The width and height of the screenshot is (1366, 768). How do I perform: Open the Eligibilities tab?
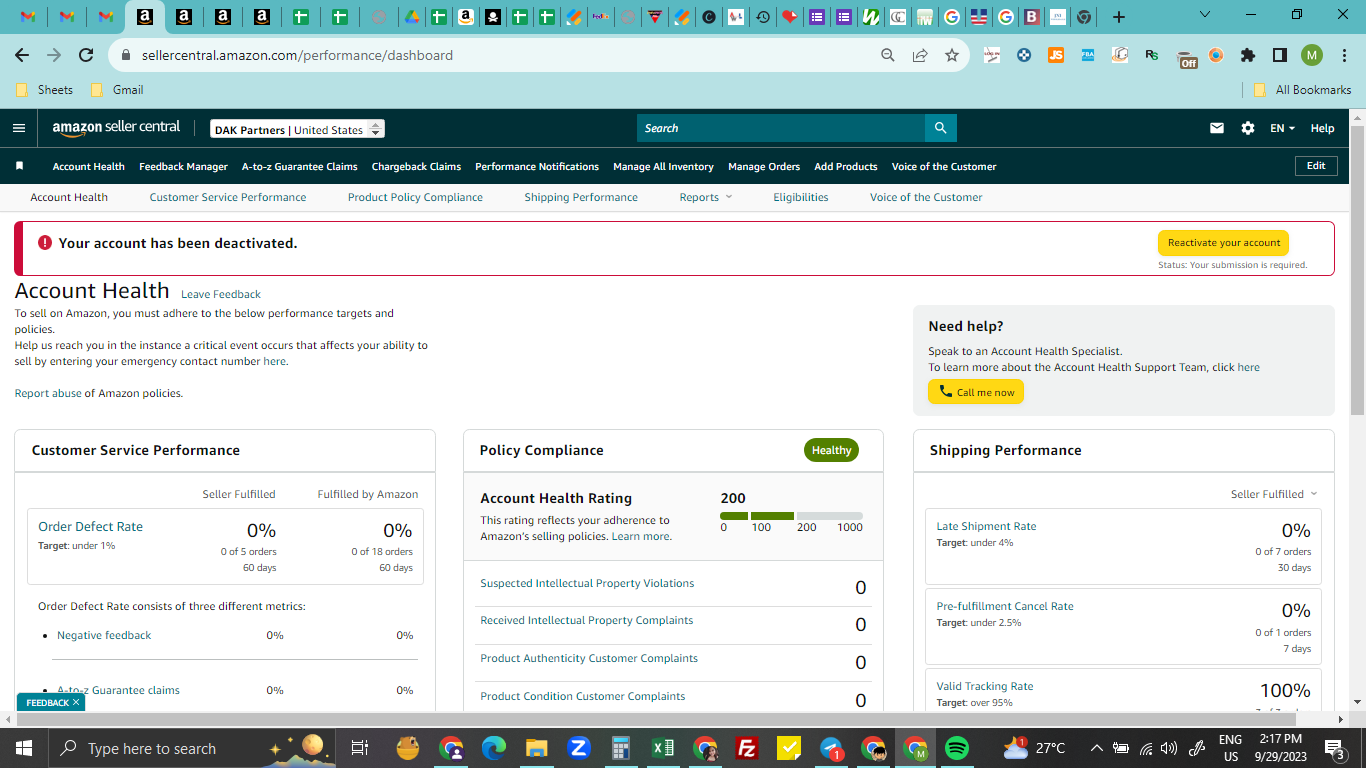click(801, 197)
